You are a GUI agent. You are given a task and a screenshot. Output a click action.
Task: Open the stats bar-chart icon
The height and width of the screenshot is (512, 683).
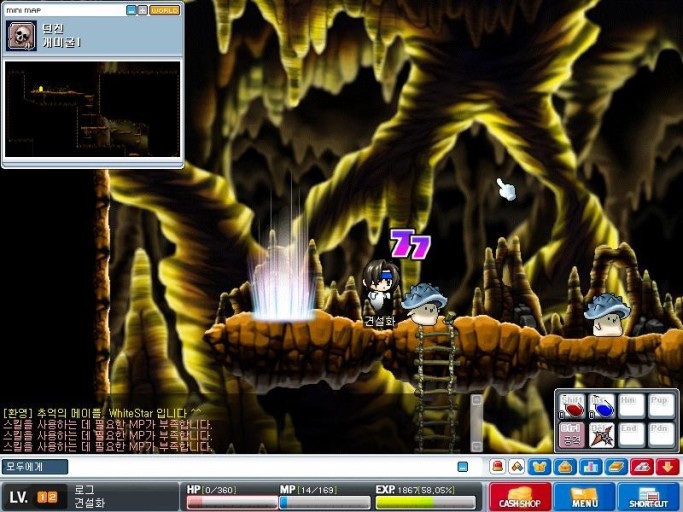point(591,467)
